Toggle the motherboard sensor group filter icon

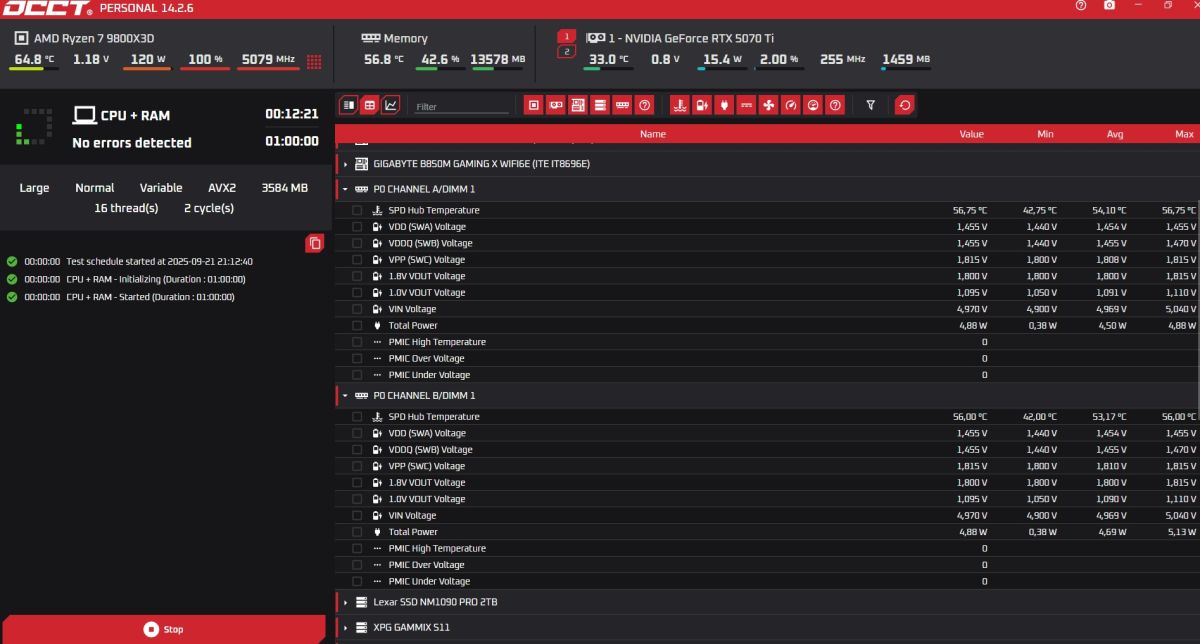[x=578, y=105]
